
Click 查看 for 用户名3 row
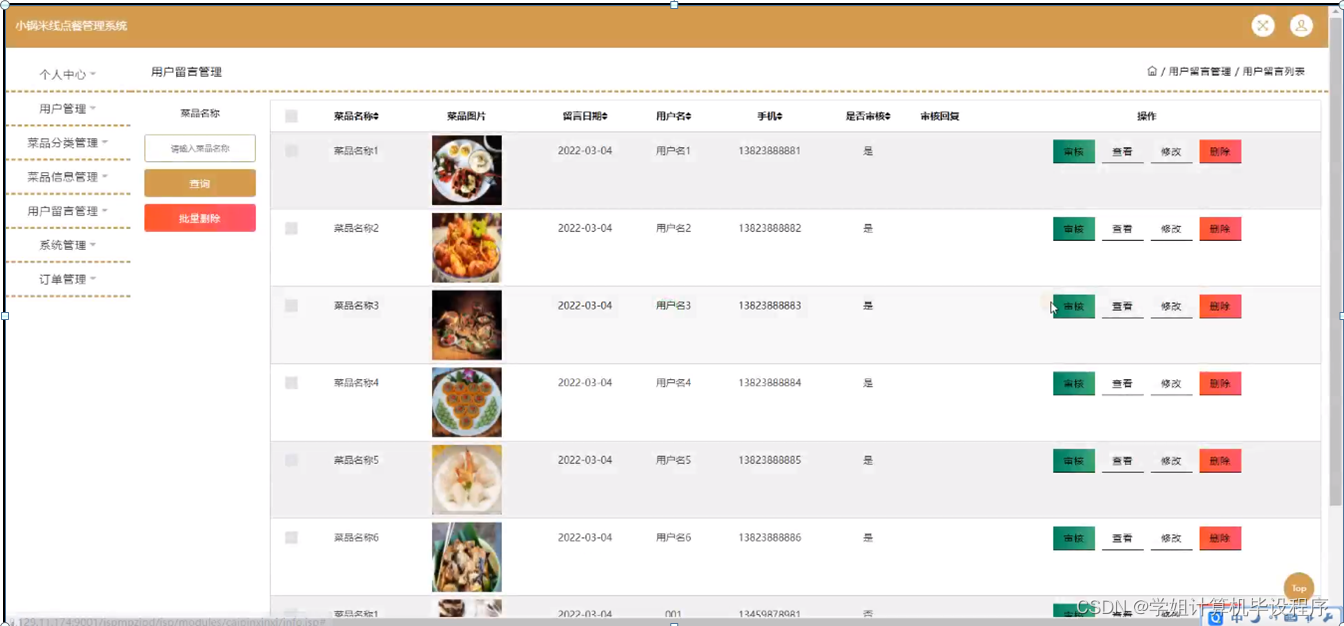coord(1122,306)
